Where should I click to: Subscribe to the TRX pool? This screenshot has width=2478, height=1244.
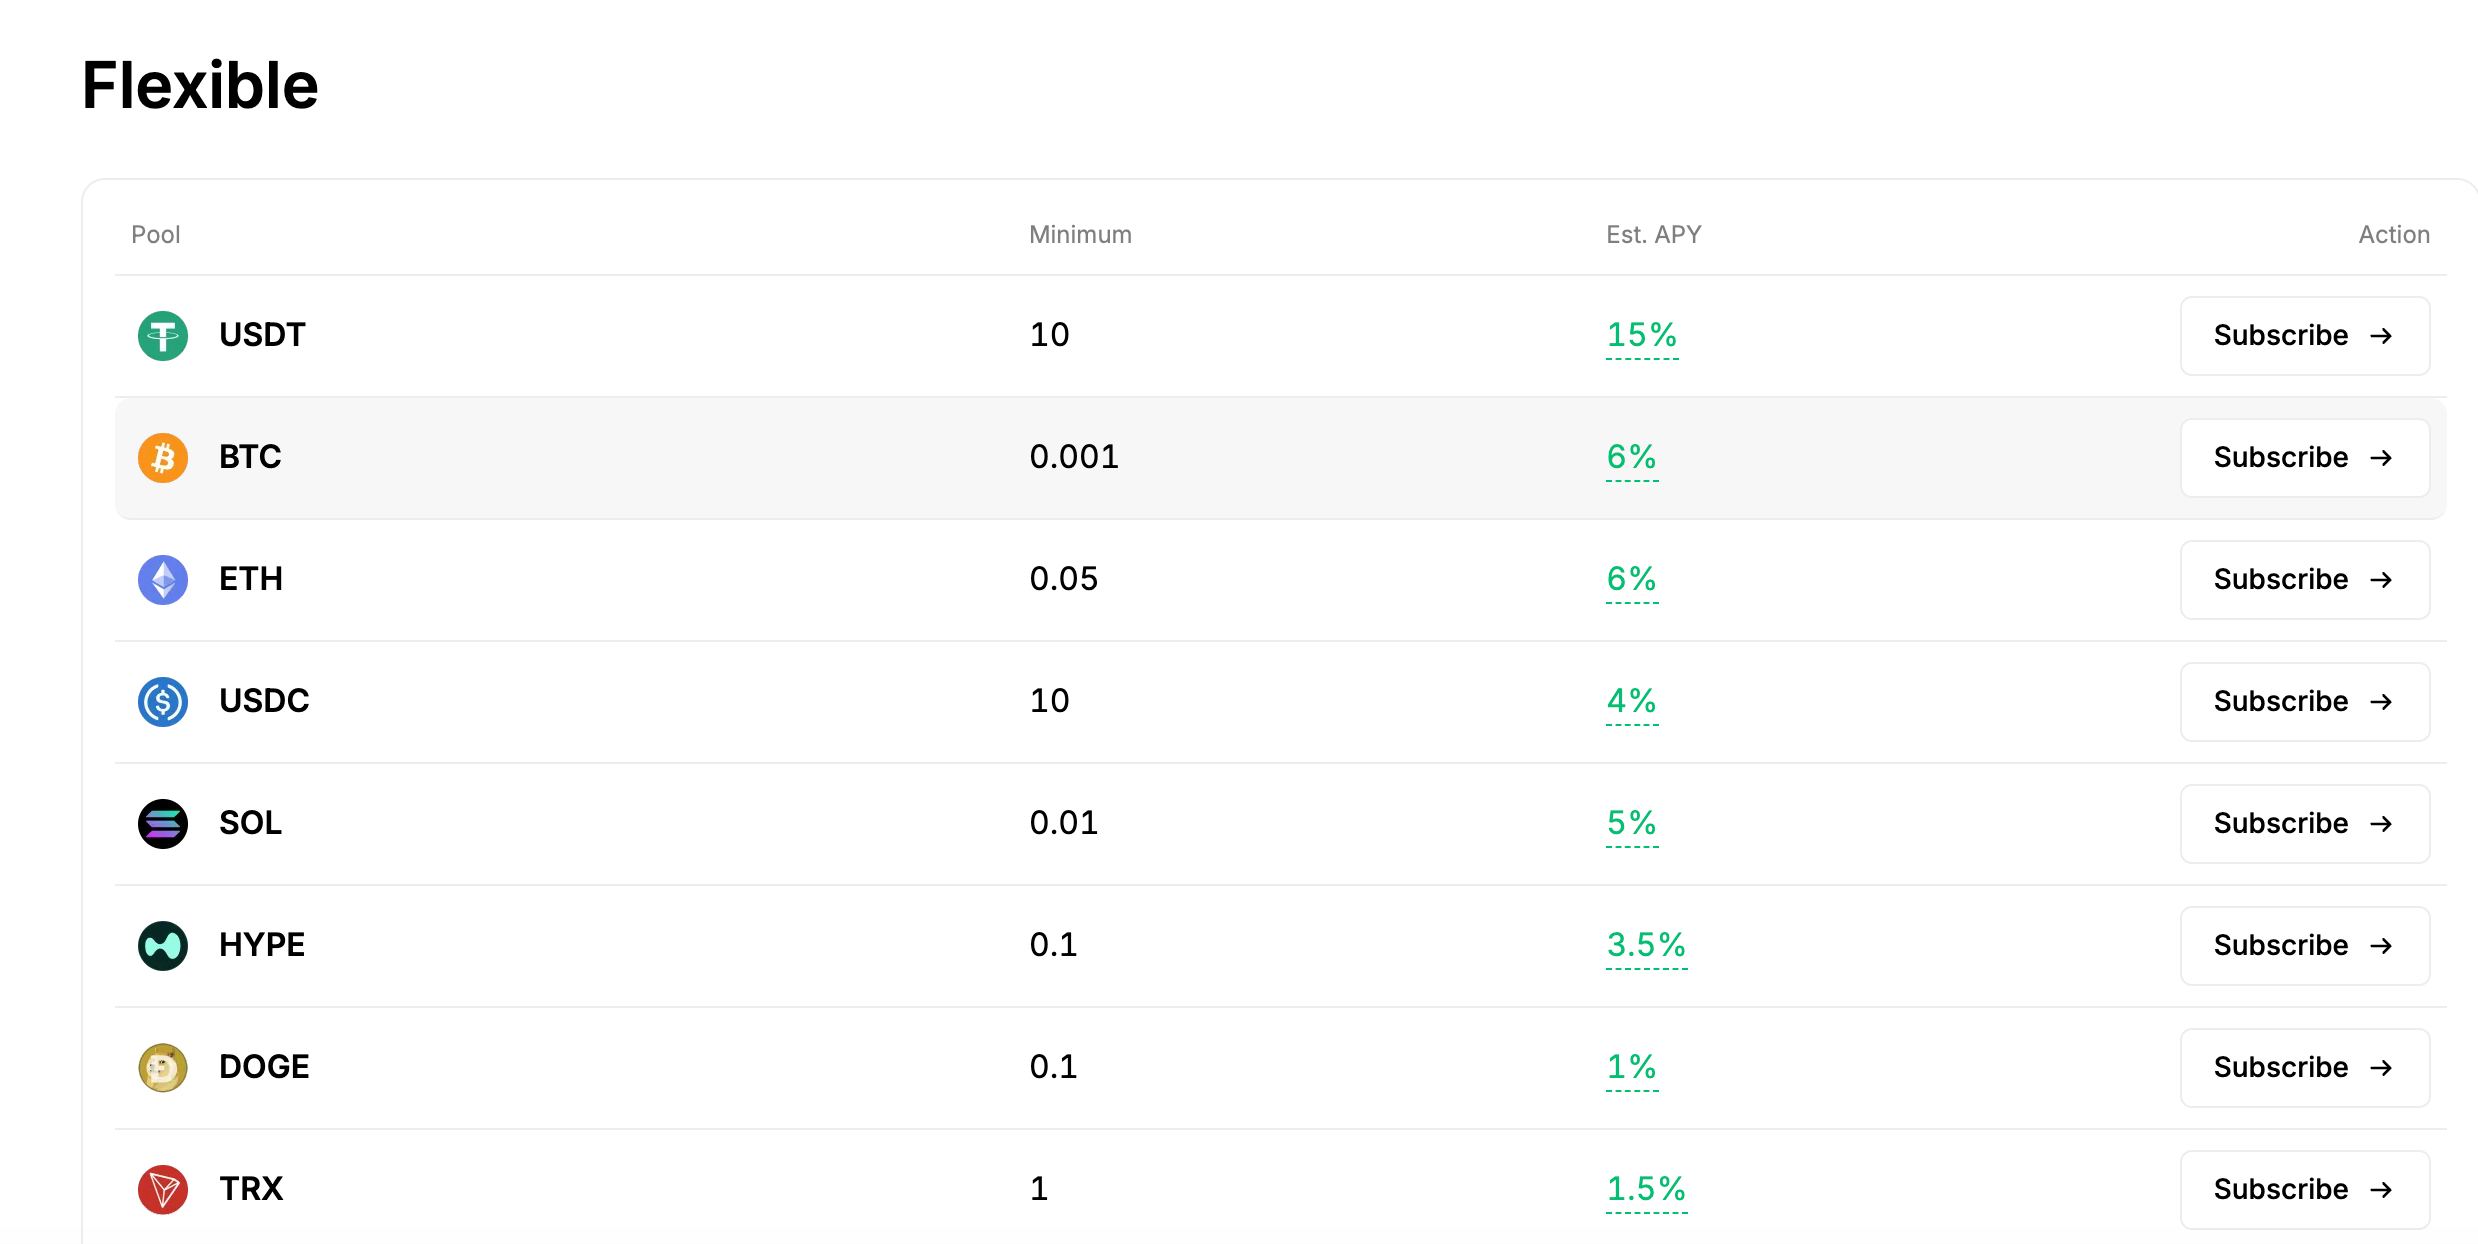[x=2305, y=1190]
